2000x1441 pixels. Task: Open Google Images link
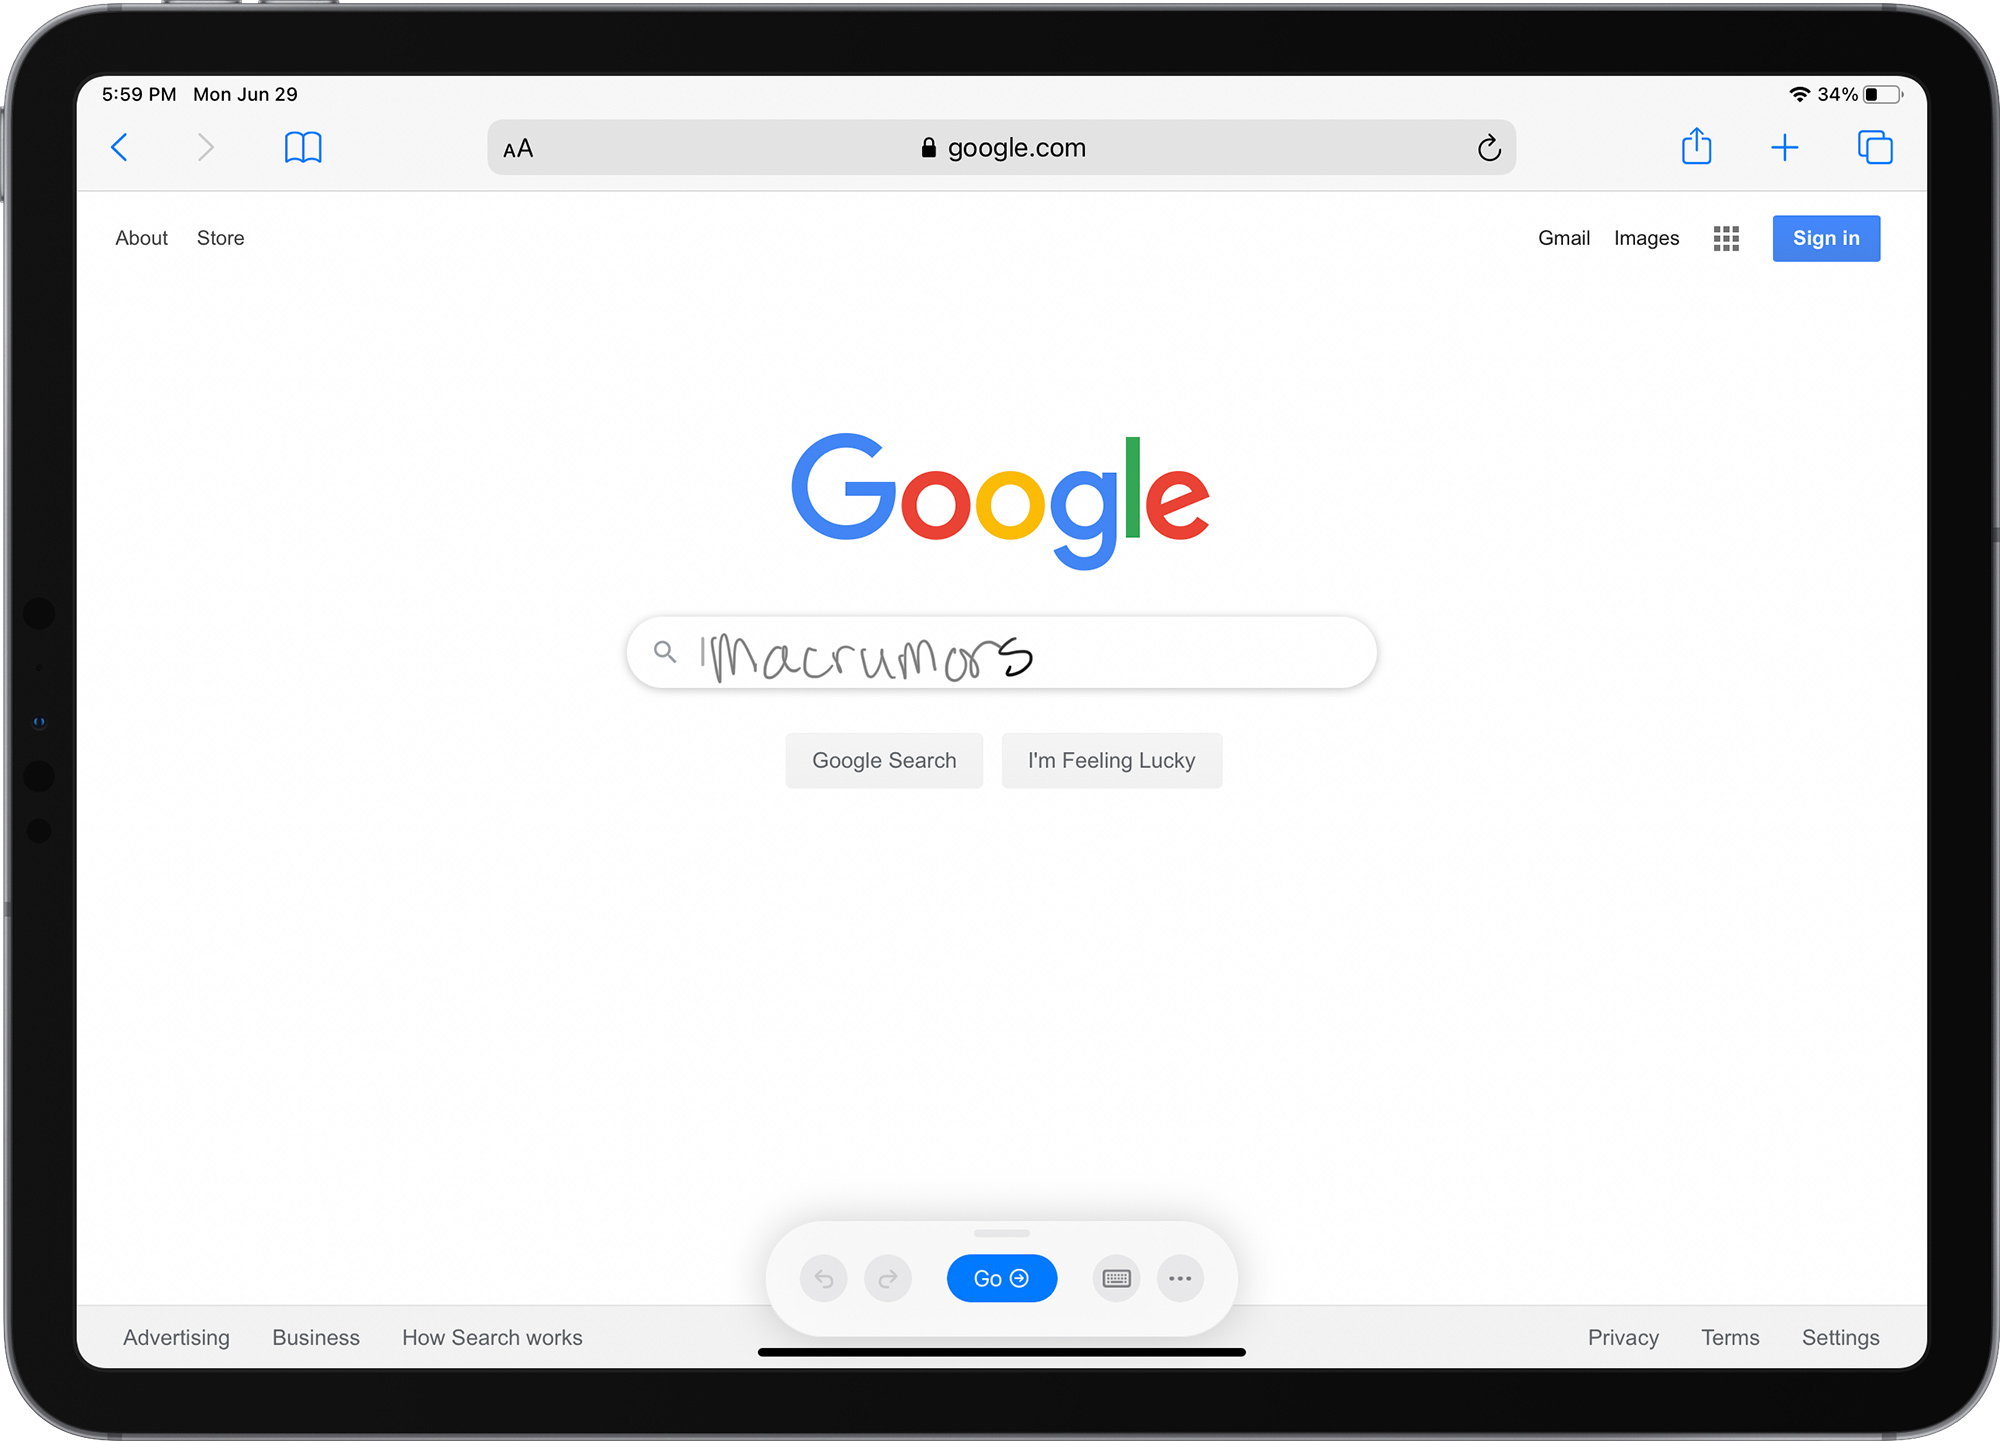tap(1644, 236)
